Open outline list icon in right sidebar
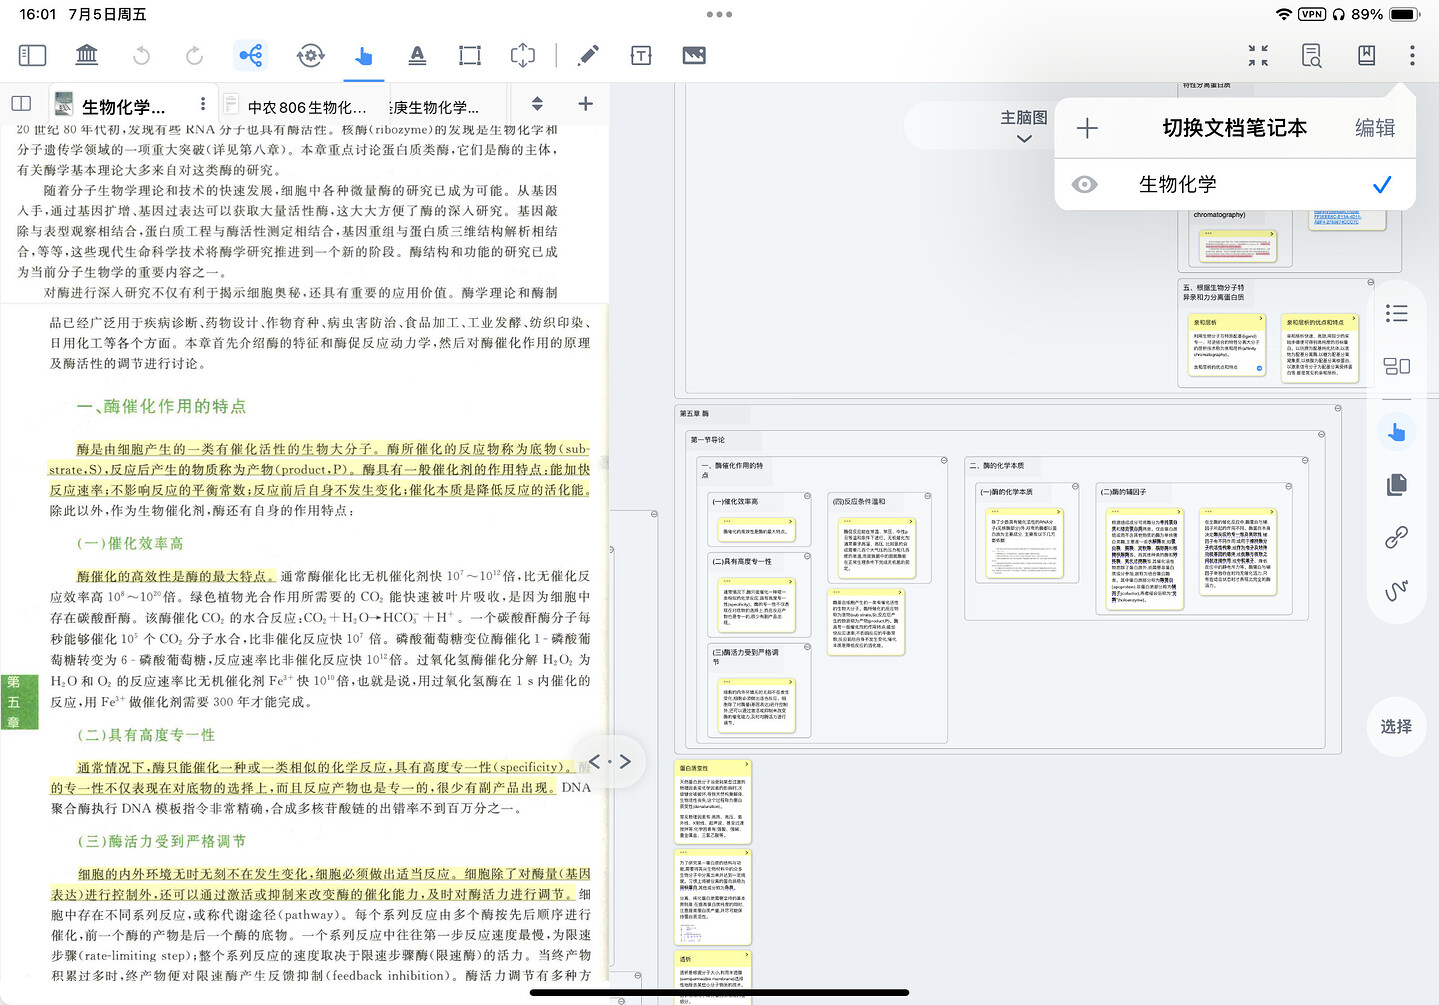The height and width of the screenshot is (1005, 1439). pos(1397,314)
